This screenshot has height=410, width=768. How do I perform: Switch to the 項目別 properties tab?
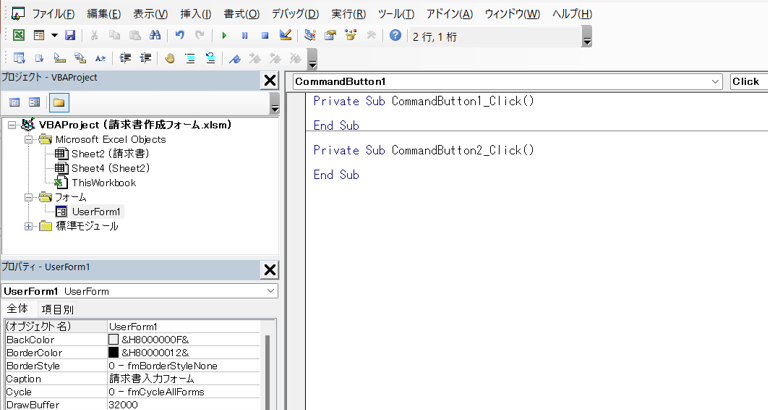tap(57, 310)
